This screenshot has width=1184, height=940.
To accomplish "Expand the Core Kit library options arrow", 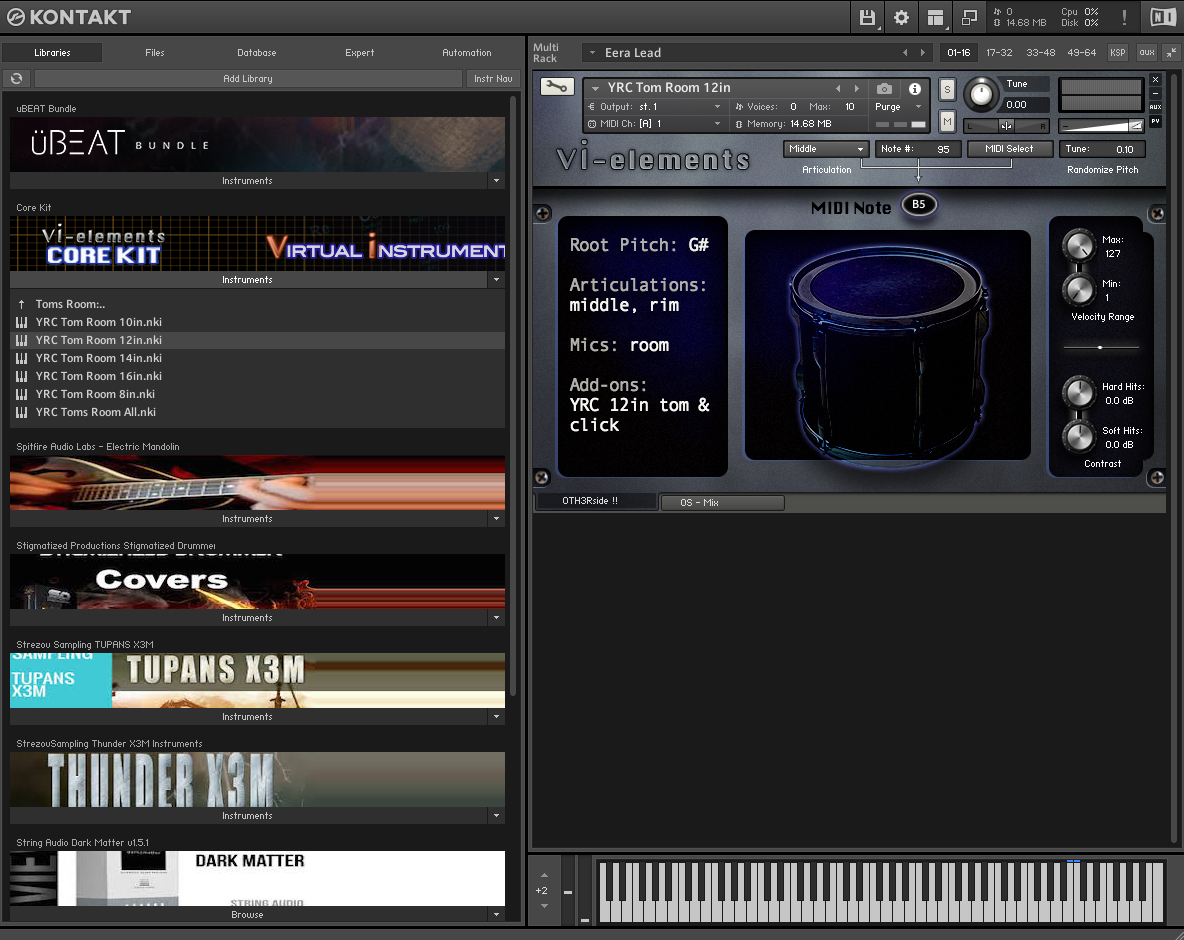I will (496, 279).
